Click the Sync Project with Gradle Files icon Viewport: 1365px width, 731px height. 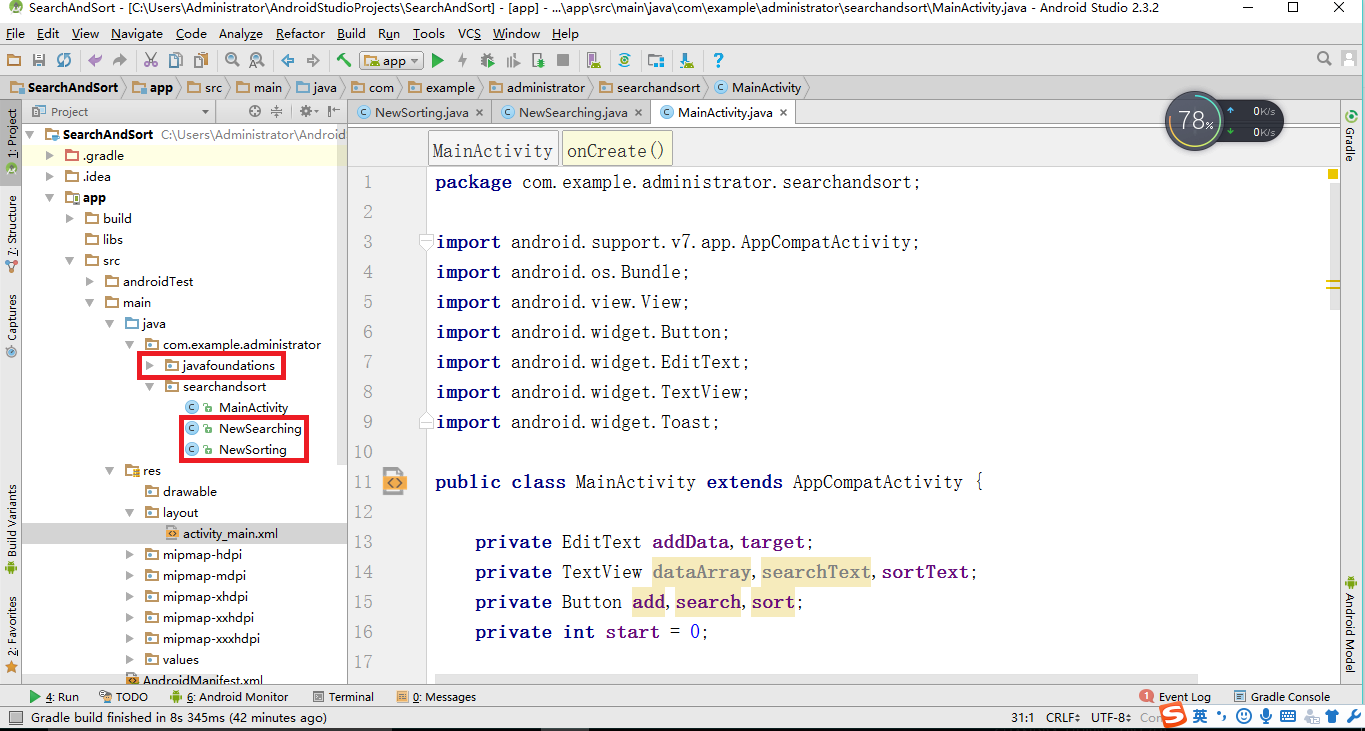[625, 61]
